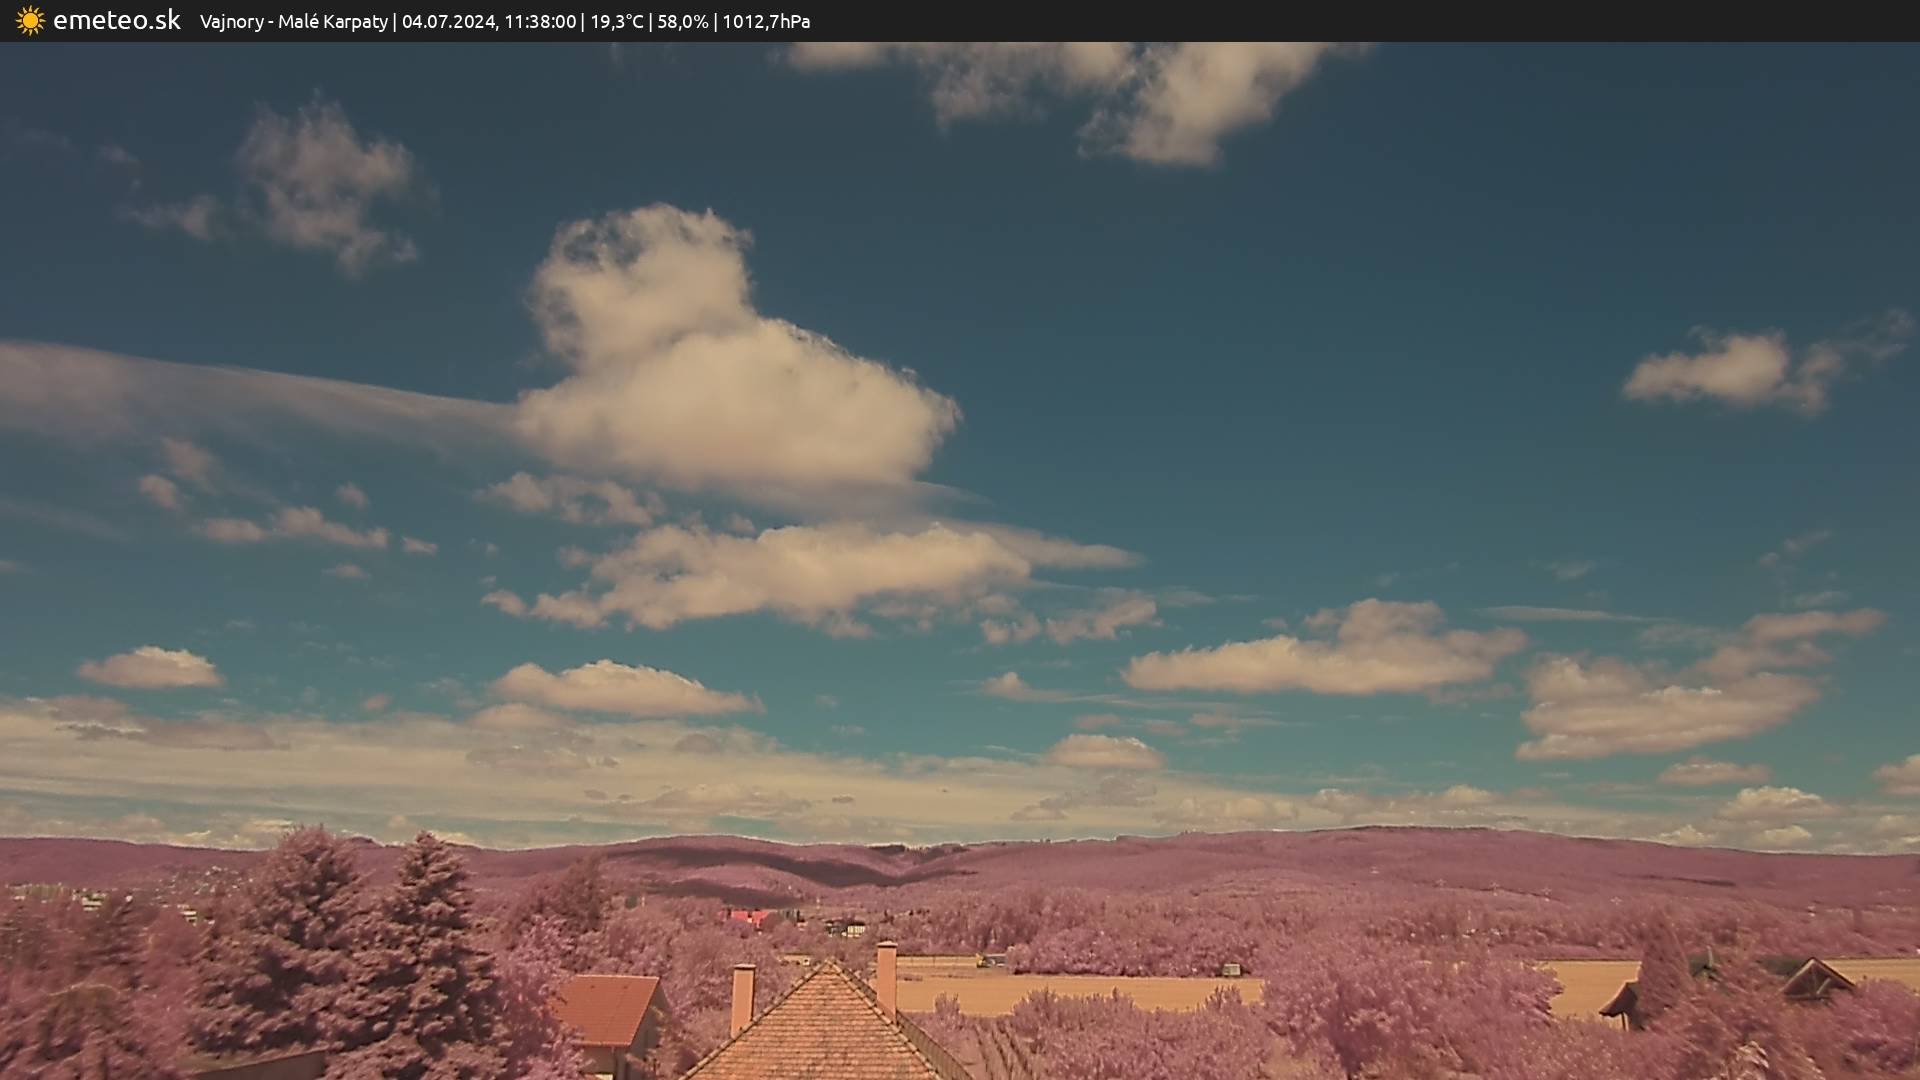The width and height of the screenshot is (1920, 1080).
Task: Click the left chimney on the tiled roof
Action: pos(742,998)
